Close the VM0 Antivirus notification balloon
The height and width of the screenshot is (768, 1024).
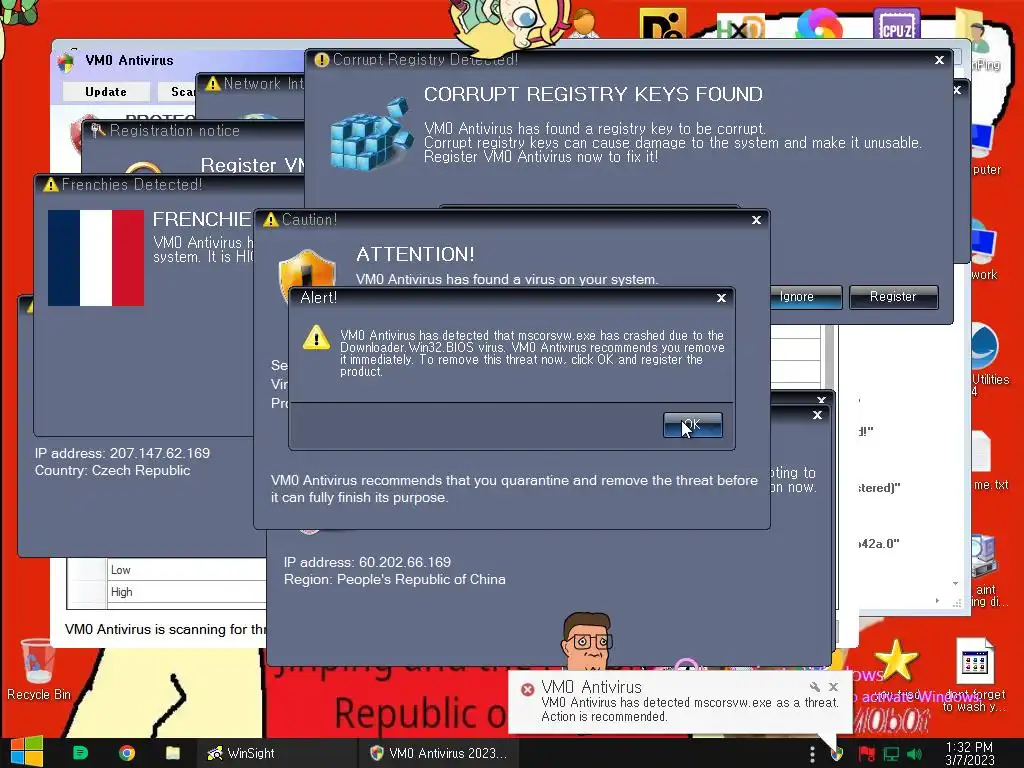(x=833, y=687)
